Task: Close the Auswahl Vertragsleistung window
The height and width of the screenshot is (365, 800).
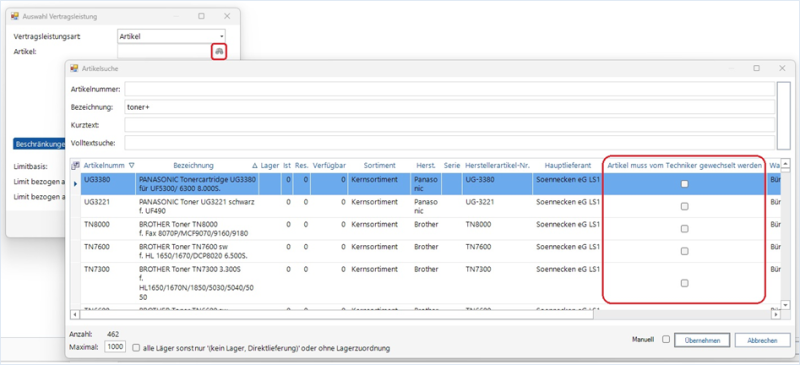Action: pos(227,16)
